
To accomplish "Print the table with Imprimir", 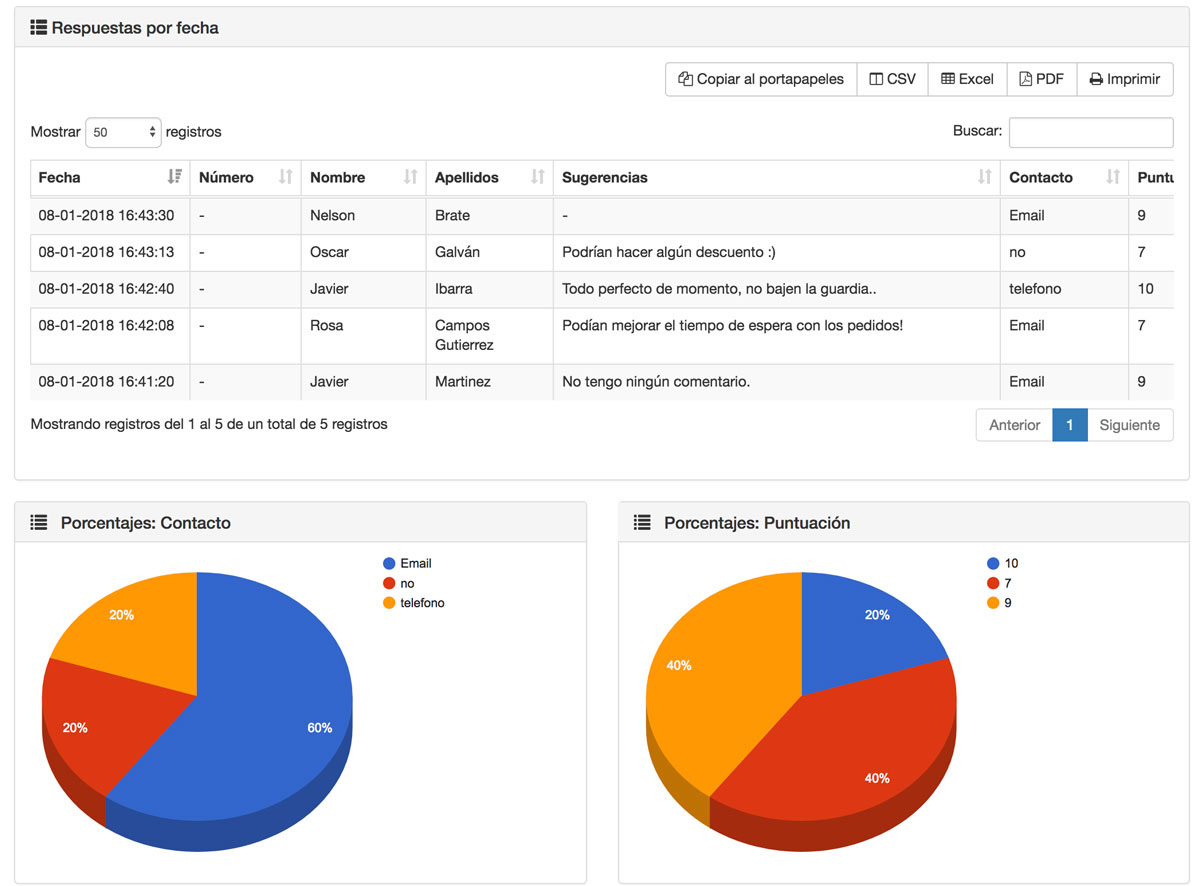I will (1125, 79).
